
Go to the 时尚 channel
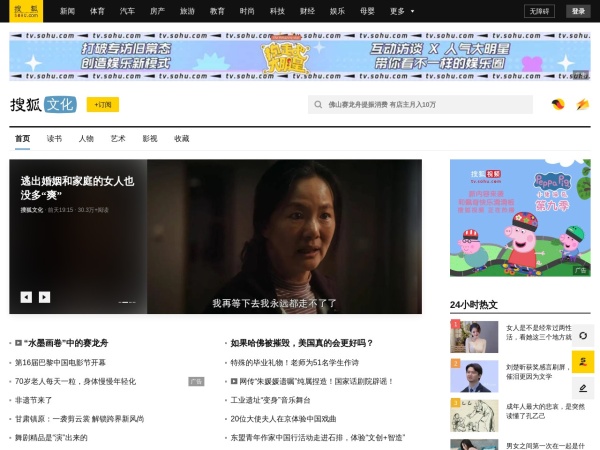click(247, 11)
